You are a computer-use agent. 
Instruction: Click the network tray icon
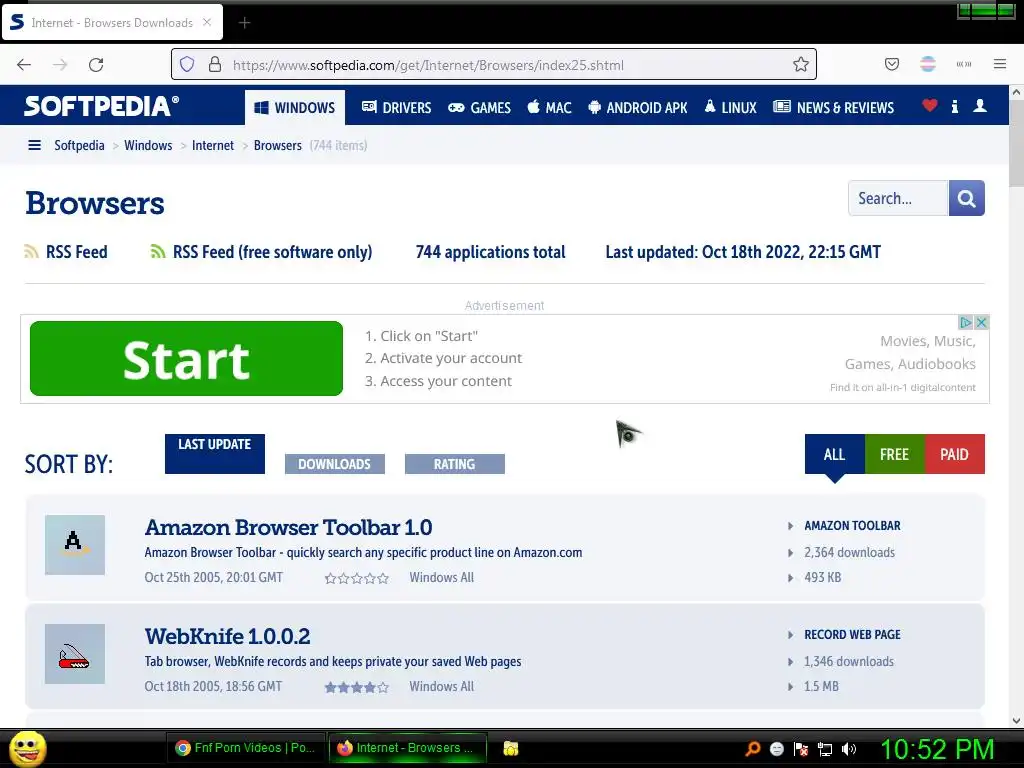pos(825,749)
